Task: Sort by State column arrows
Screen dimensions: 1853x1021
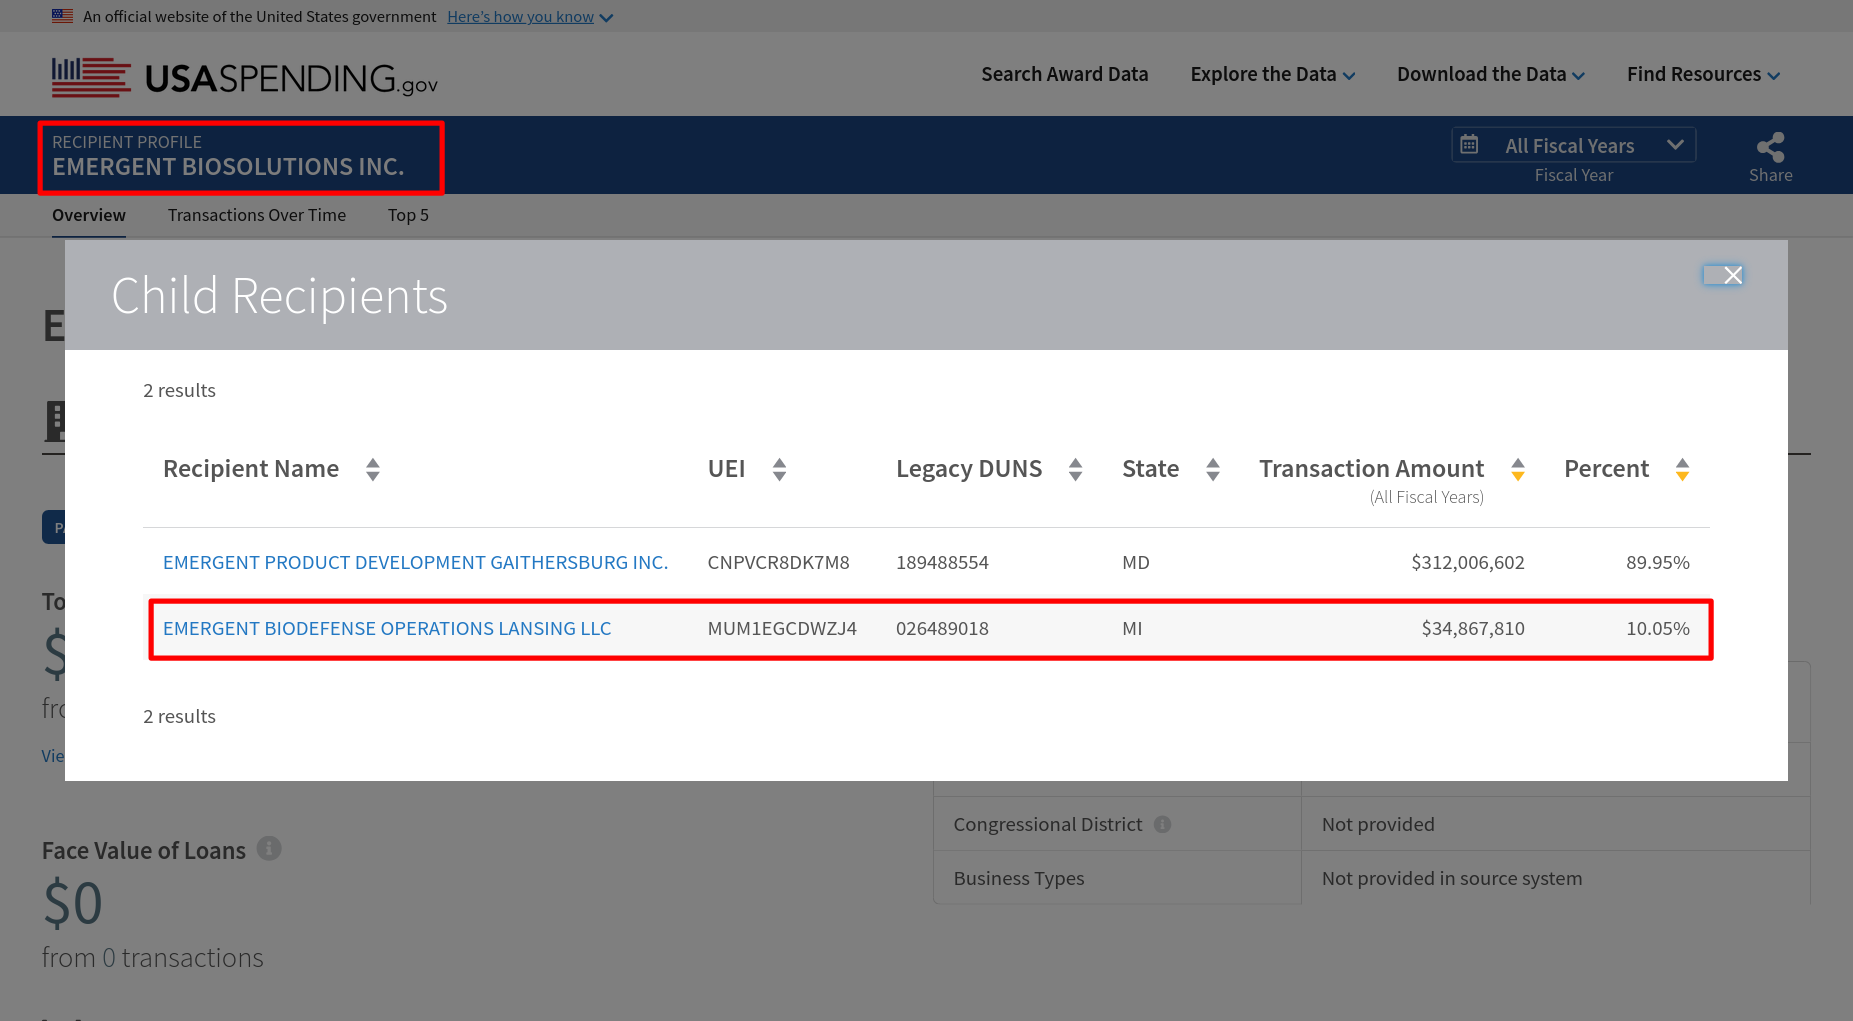Action: [x=1213, y=469]
